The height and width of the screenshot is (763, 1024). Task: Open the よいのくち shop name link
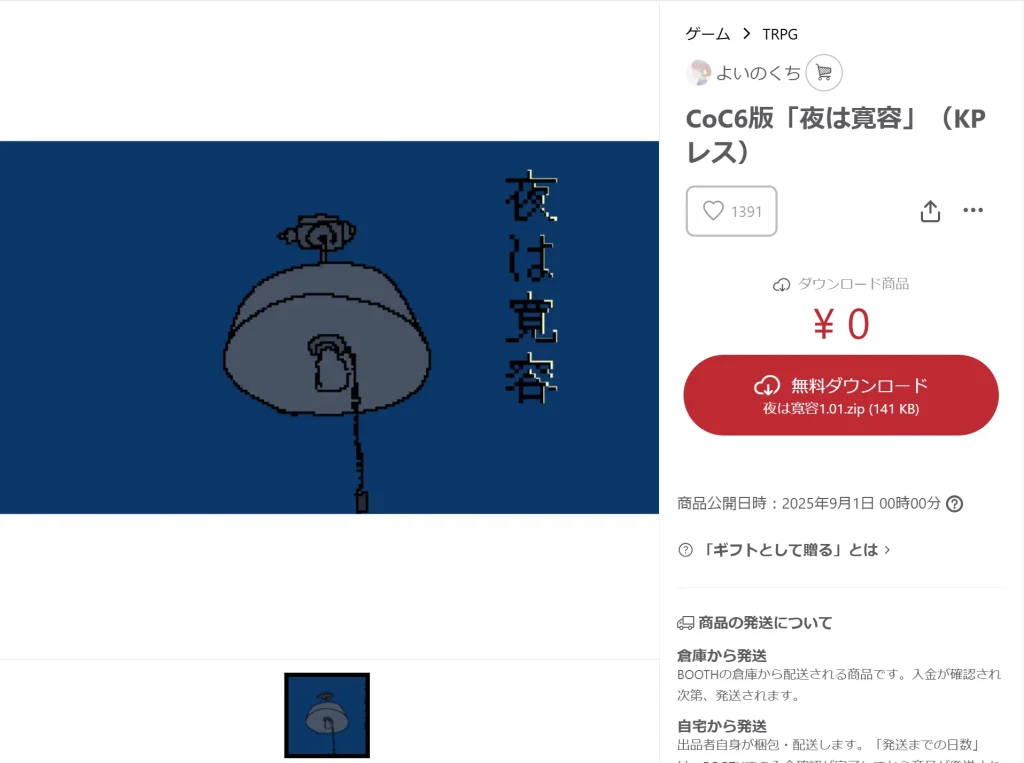758,73
